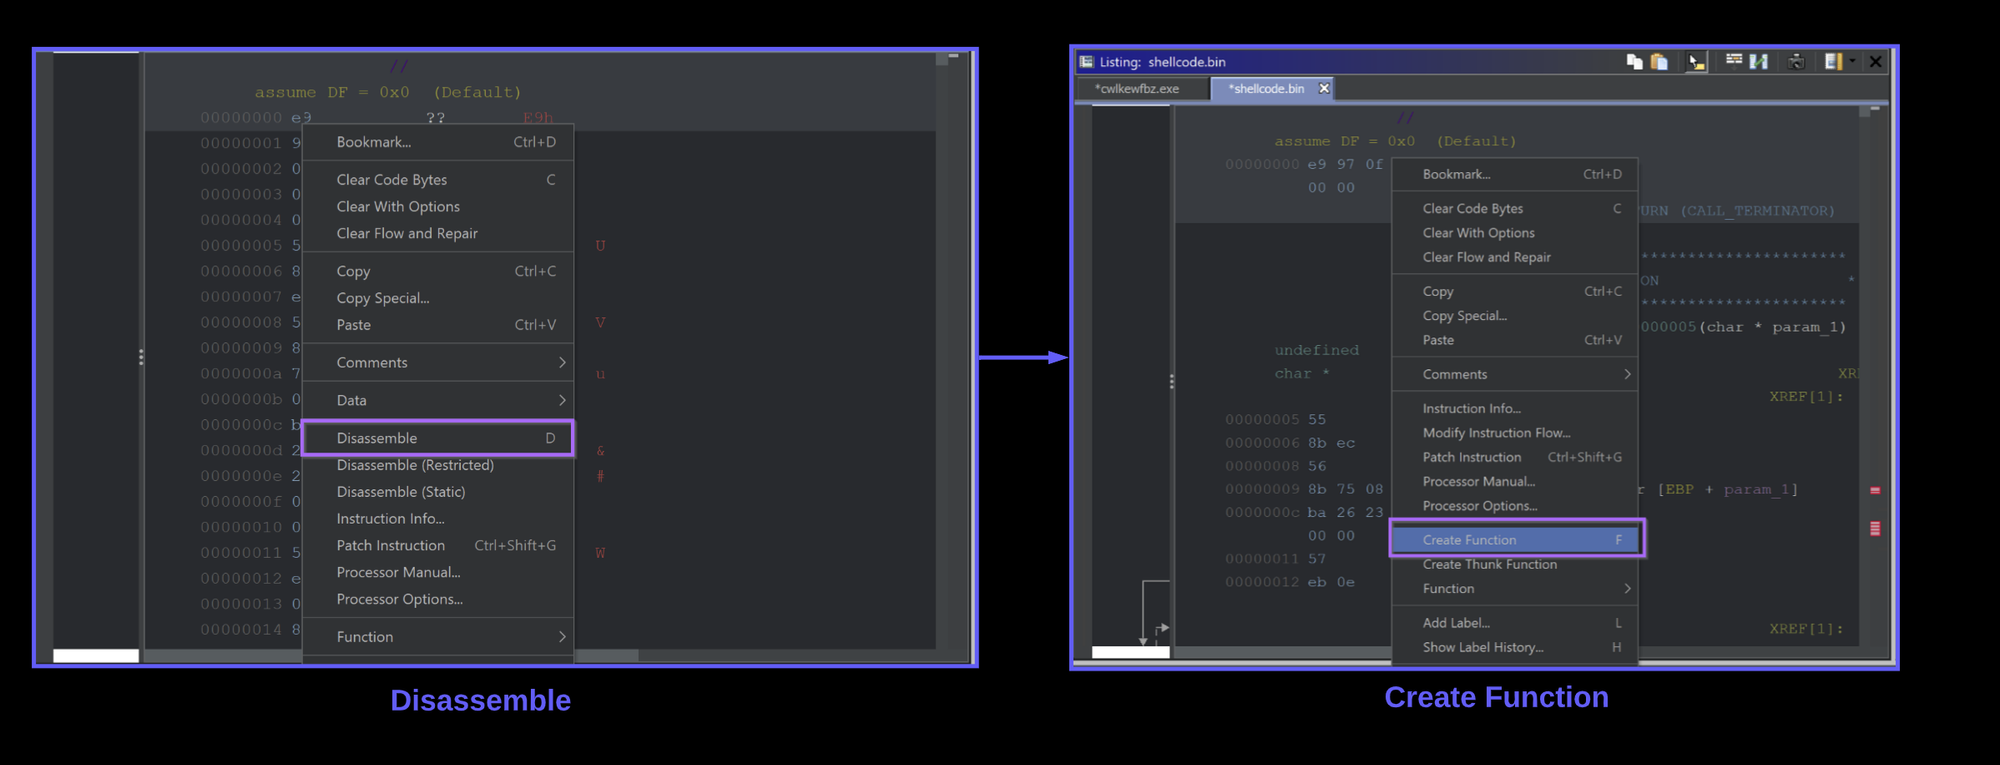Choose Disassemble (Restricted) menu entry
2000x765 pixels.
(438, 465)
